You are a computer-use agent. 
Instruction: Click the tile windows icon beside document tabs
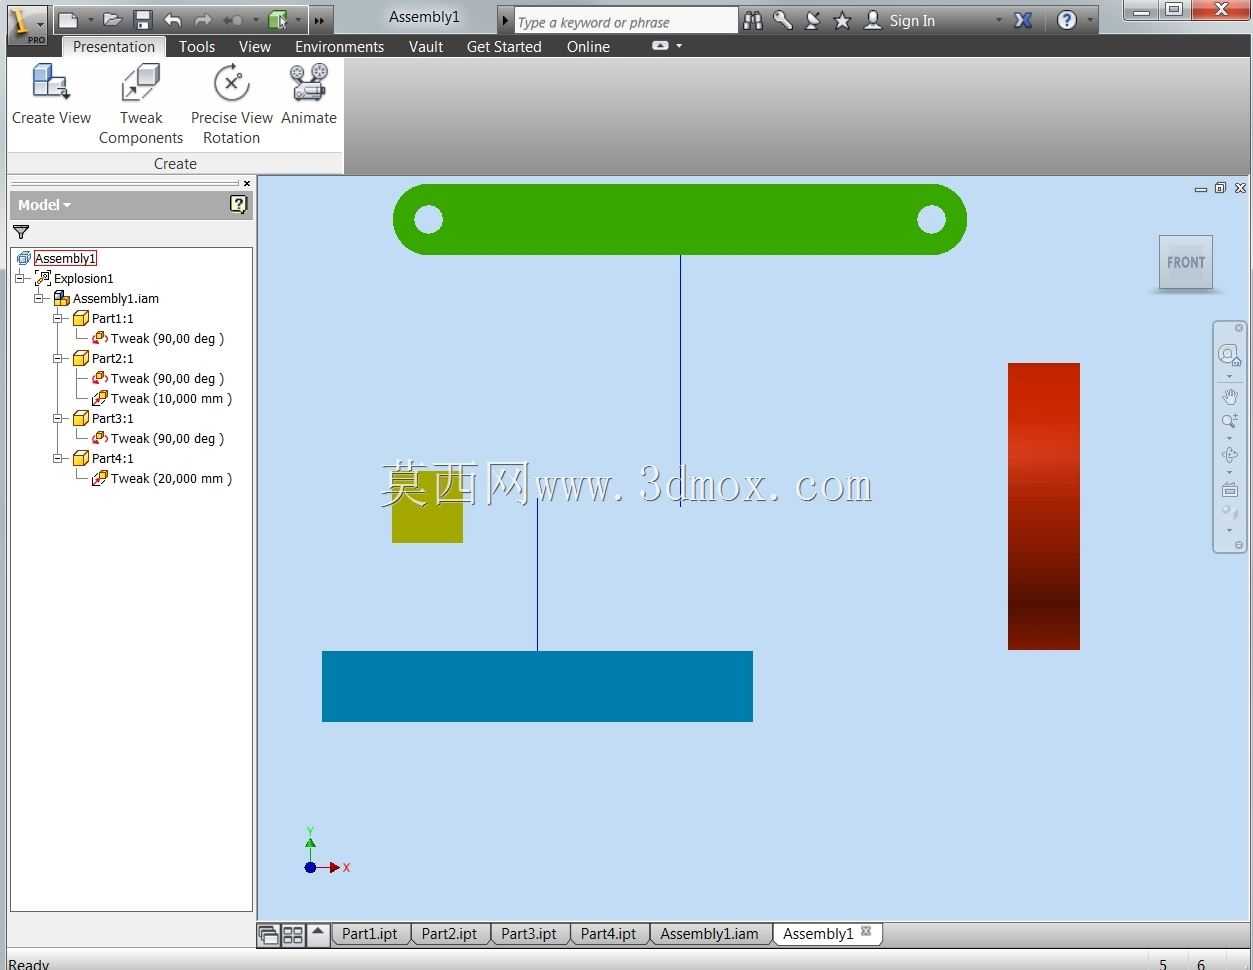pyautogui.click(x=293, y=935)
